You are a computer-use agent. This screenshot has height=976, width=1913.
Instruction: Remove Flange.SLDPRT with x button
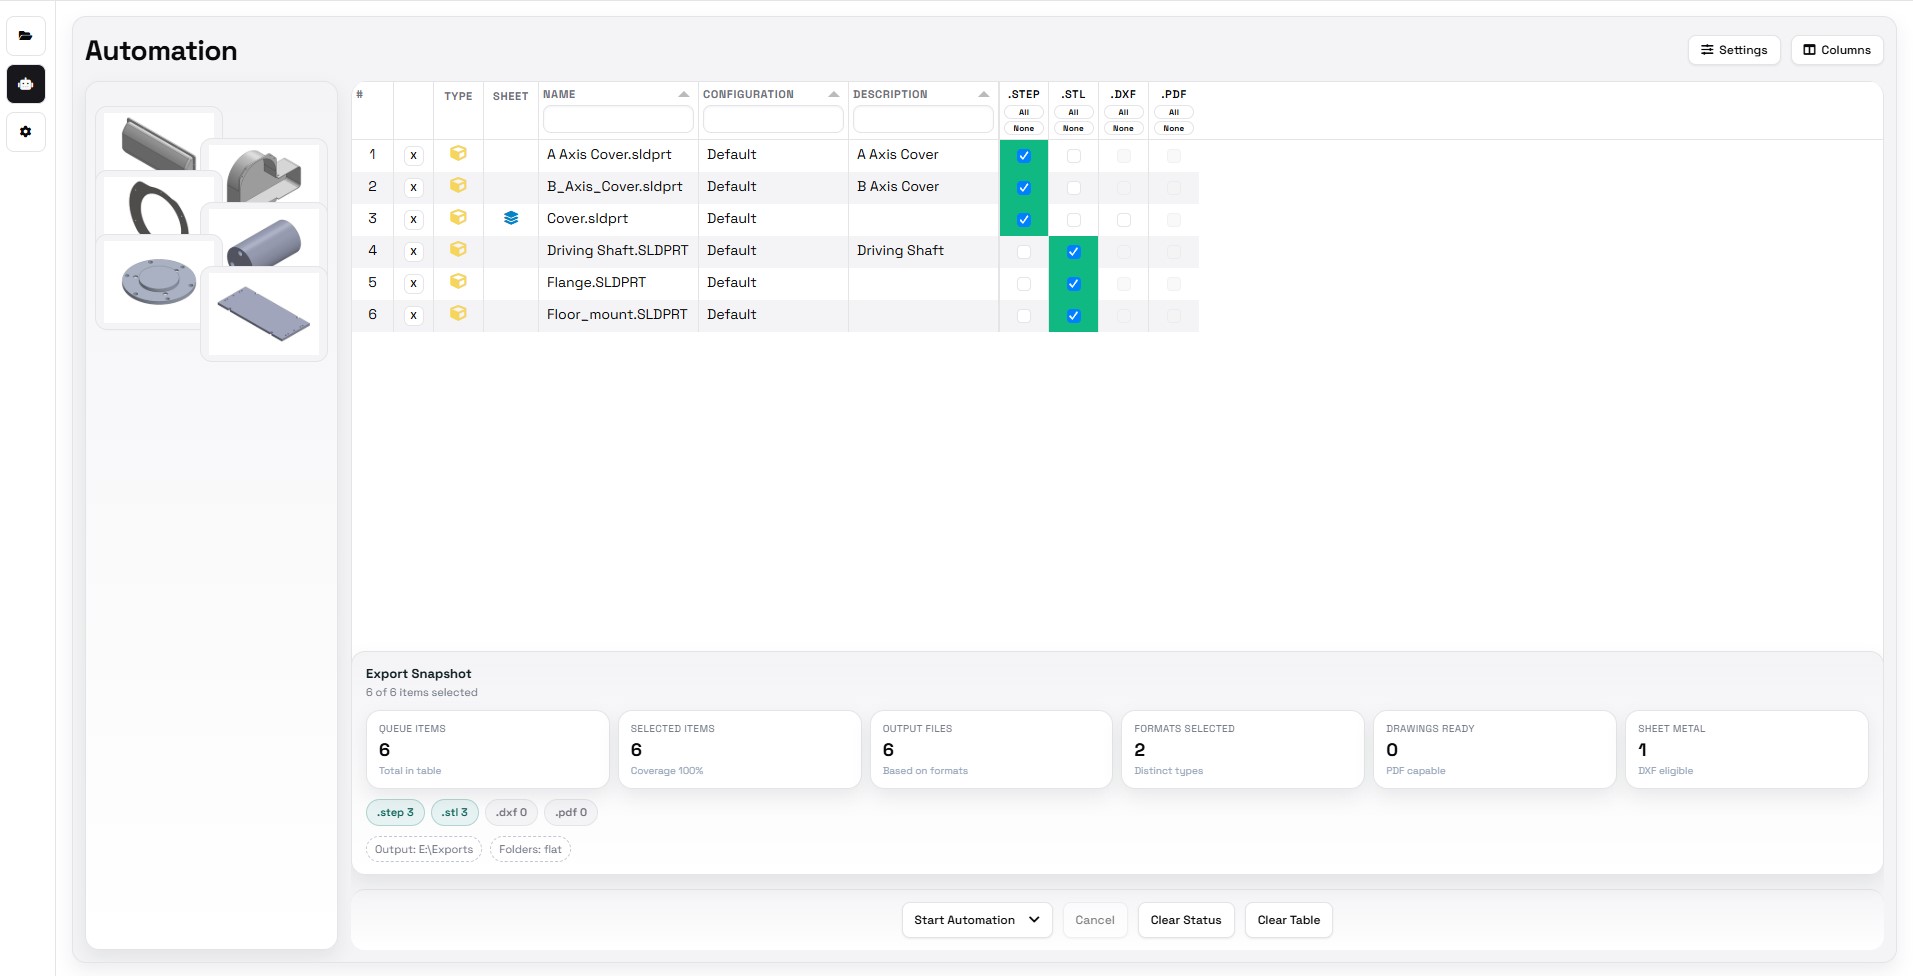click(413, 284)
